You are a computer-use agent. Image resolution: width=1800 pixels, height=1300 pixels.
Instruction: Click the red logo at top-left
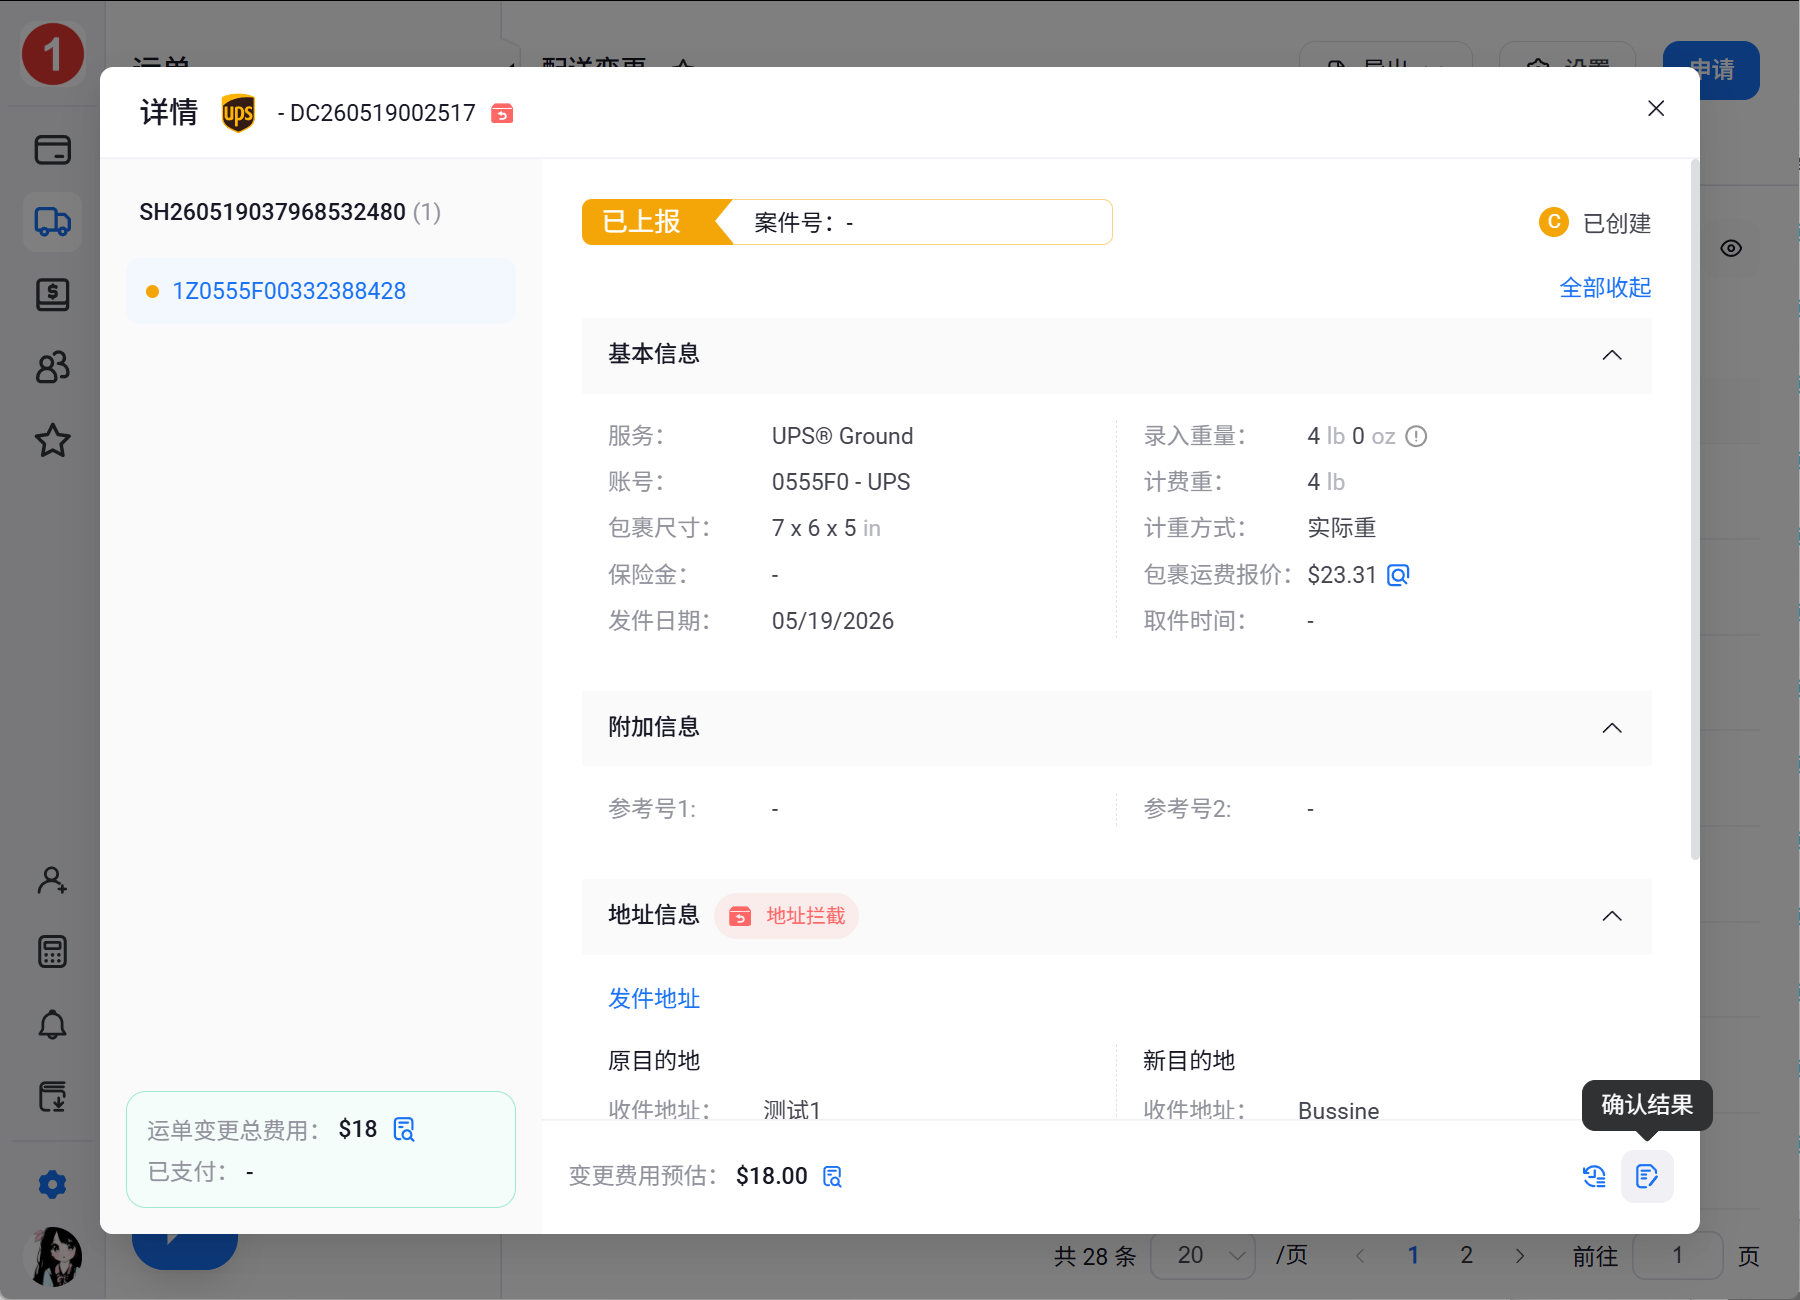pyautogui.click(x=52, y=54)
